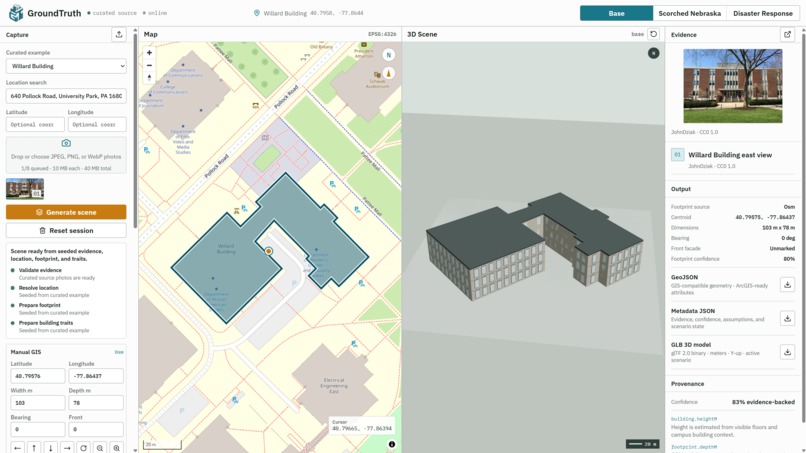Image resolution: width=806 pixels, height=453 pixels.
Task: Click the camera icon in photo drop zone
Action: 66,143
